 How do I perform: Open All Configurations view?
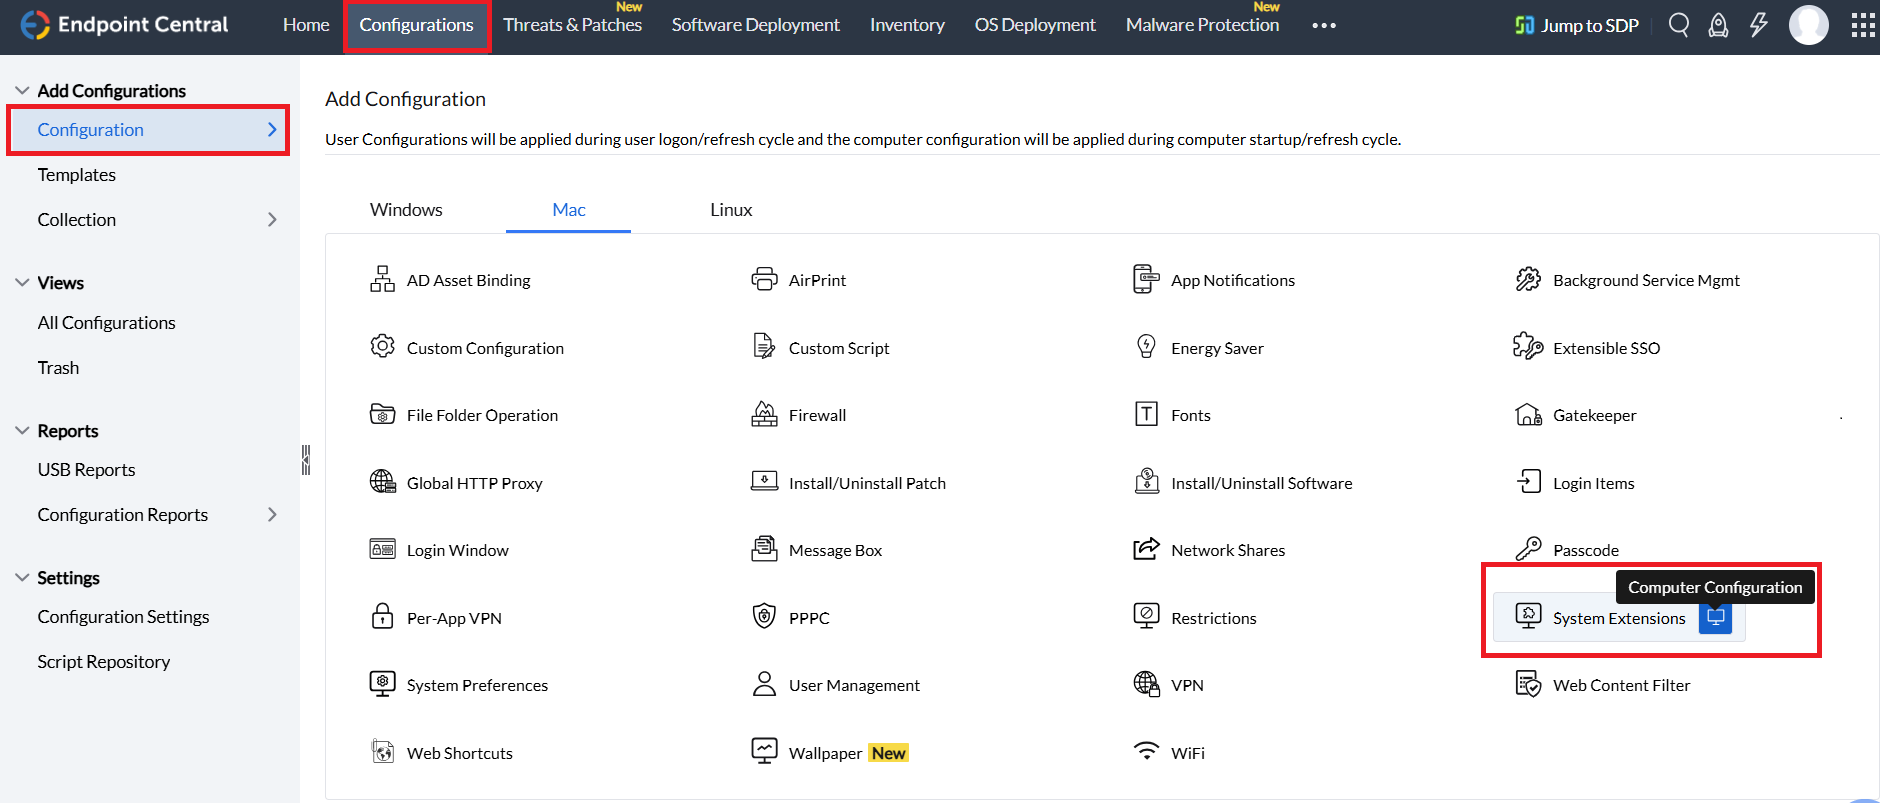pos(106,322)
